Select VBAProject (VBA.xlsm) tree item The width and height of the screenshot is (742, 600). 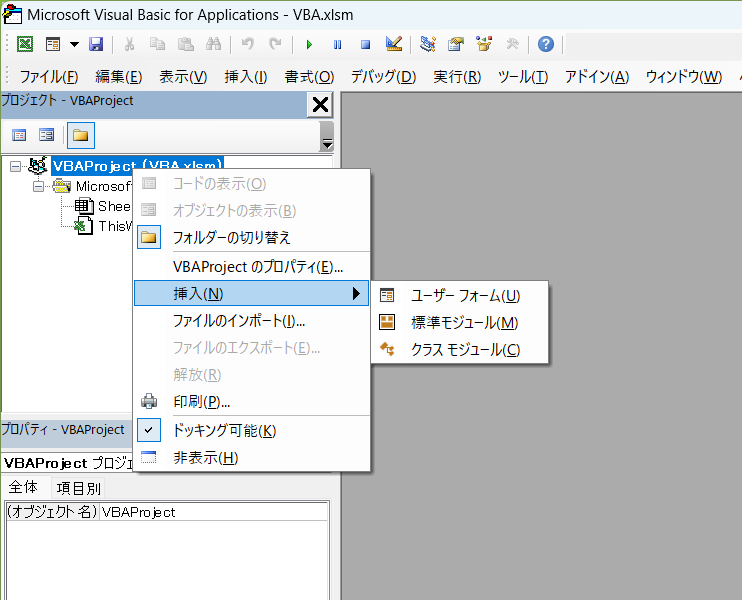pos(137,166)
